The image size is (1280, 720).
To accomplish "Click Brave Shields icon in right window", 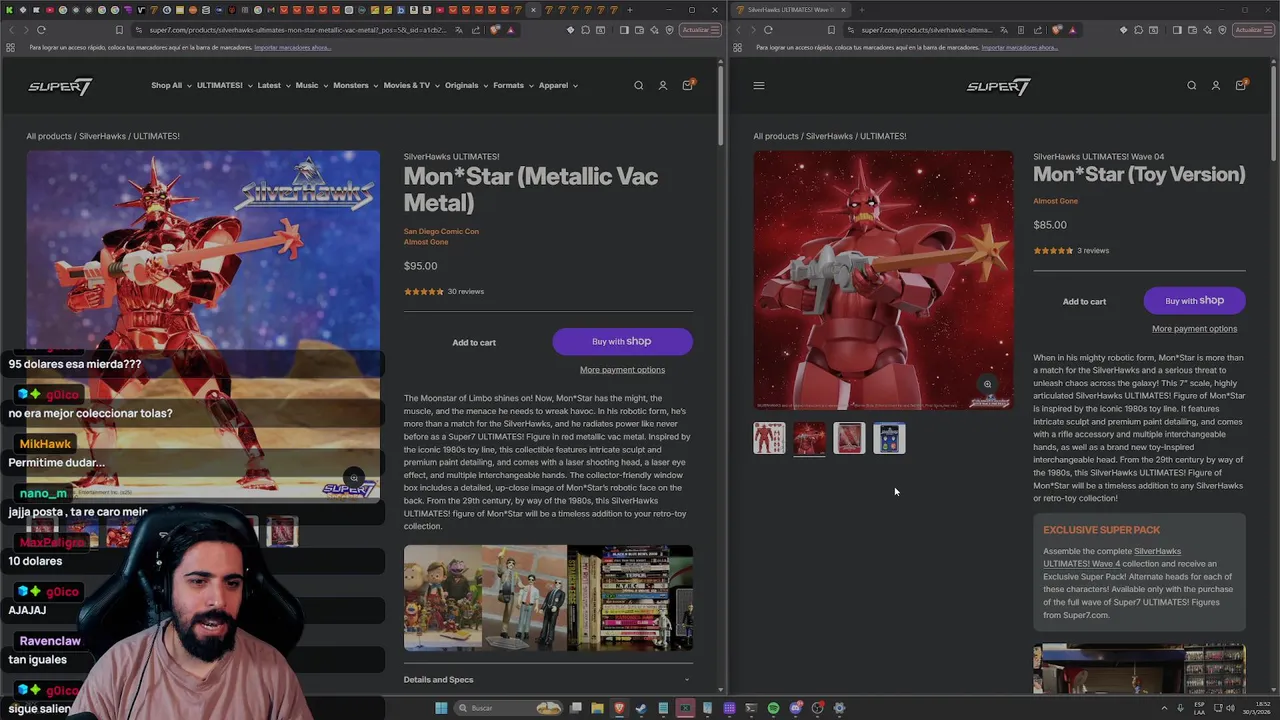I will [1057, 30].
